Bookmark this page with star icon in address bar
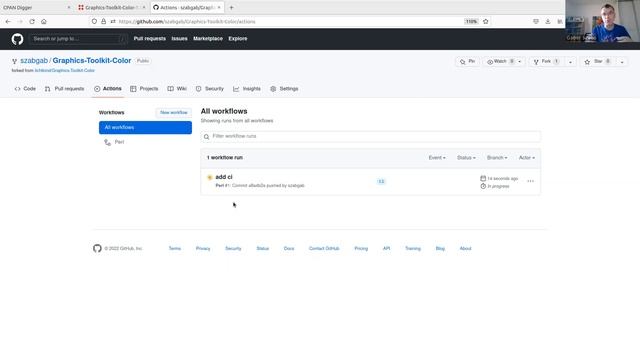This screenshot has height=360, width=640. point(486,21)
